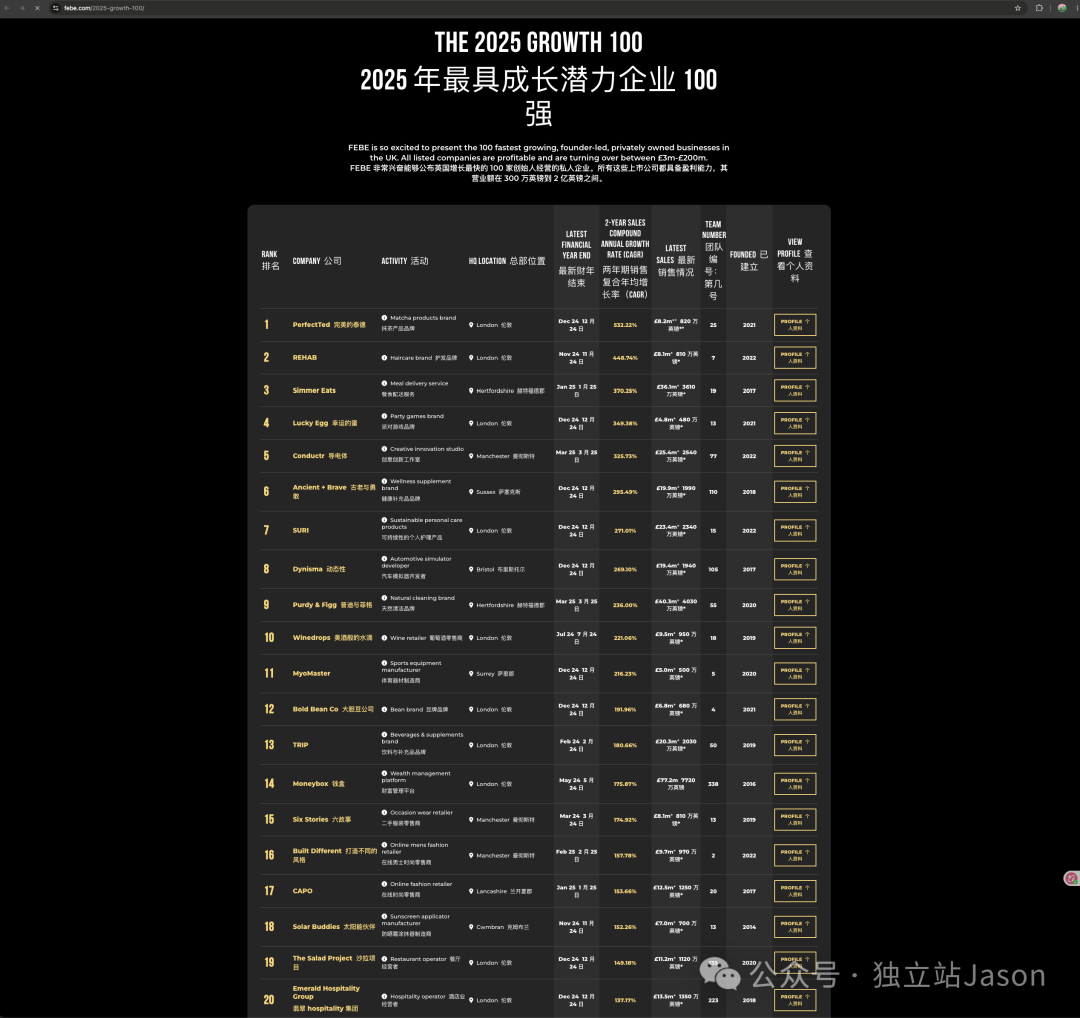1080x1018 pixels.
Task: Select the SURI company name
Action: tap(301, 530)
